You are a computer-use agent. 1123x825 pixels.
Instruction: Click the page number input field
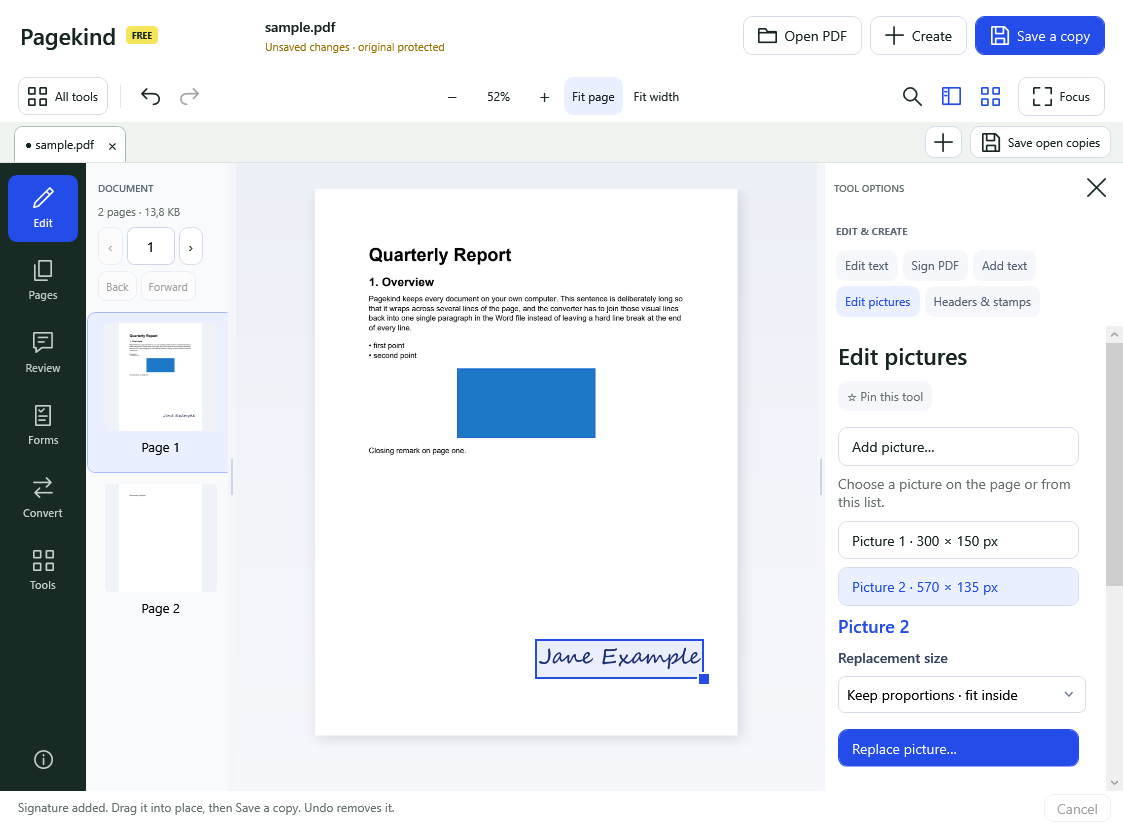click(x=150, y=247)
